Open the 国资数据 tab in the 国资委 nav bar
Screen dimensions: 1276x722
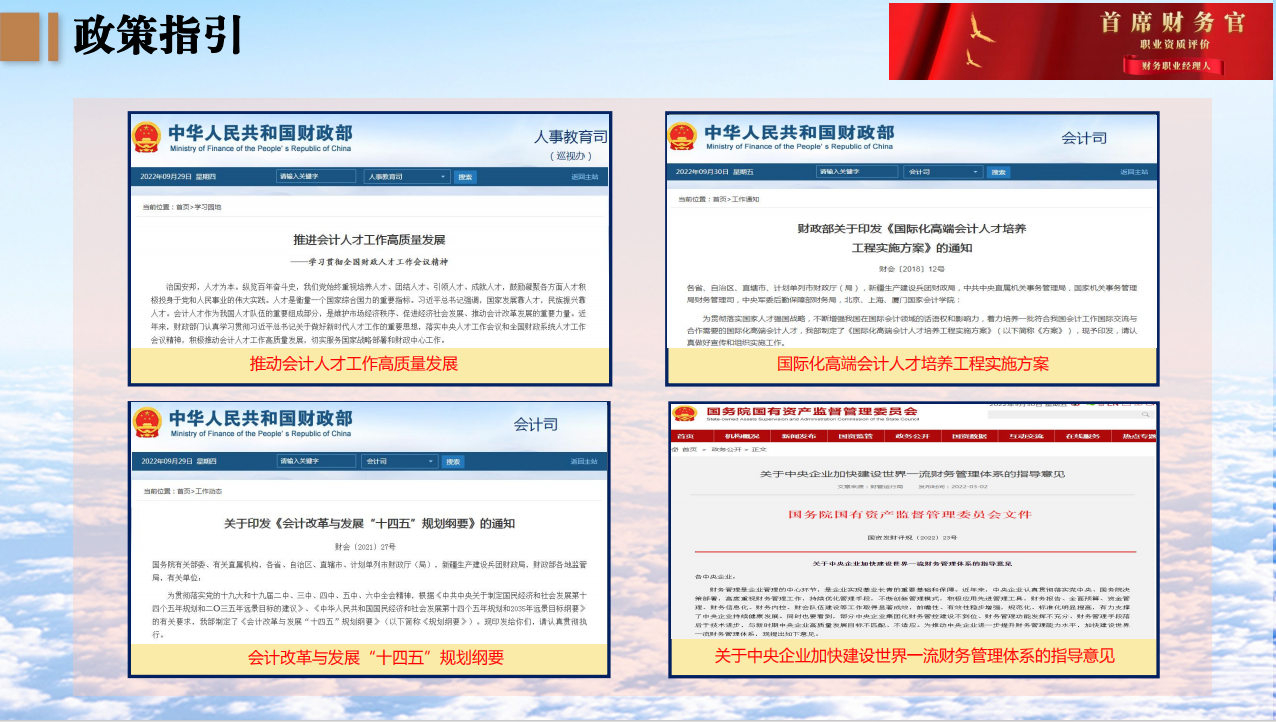[x=969, y=437]
